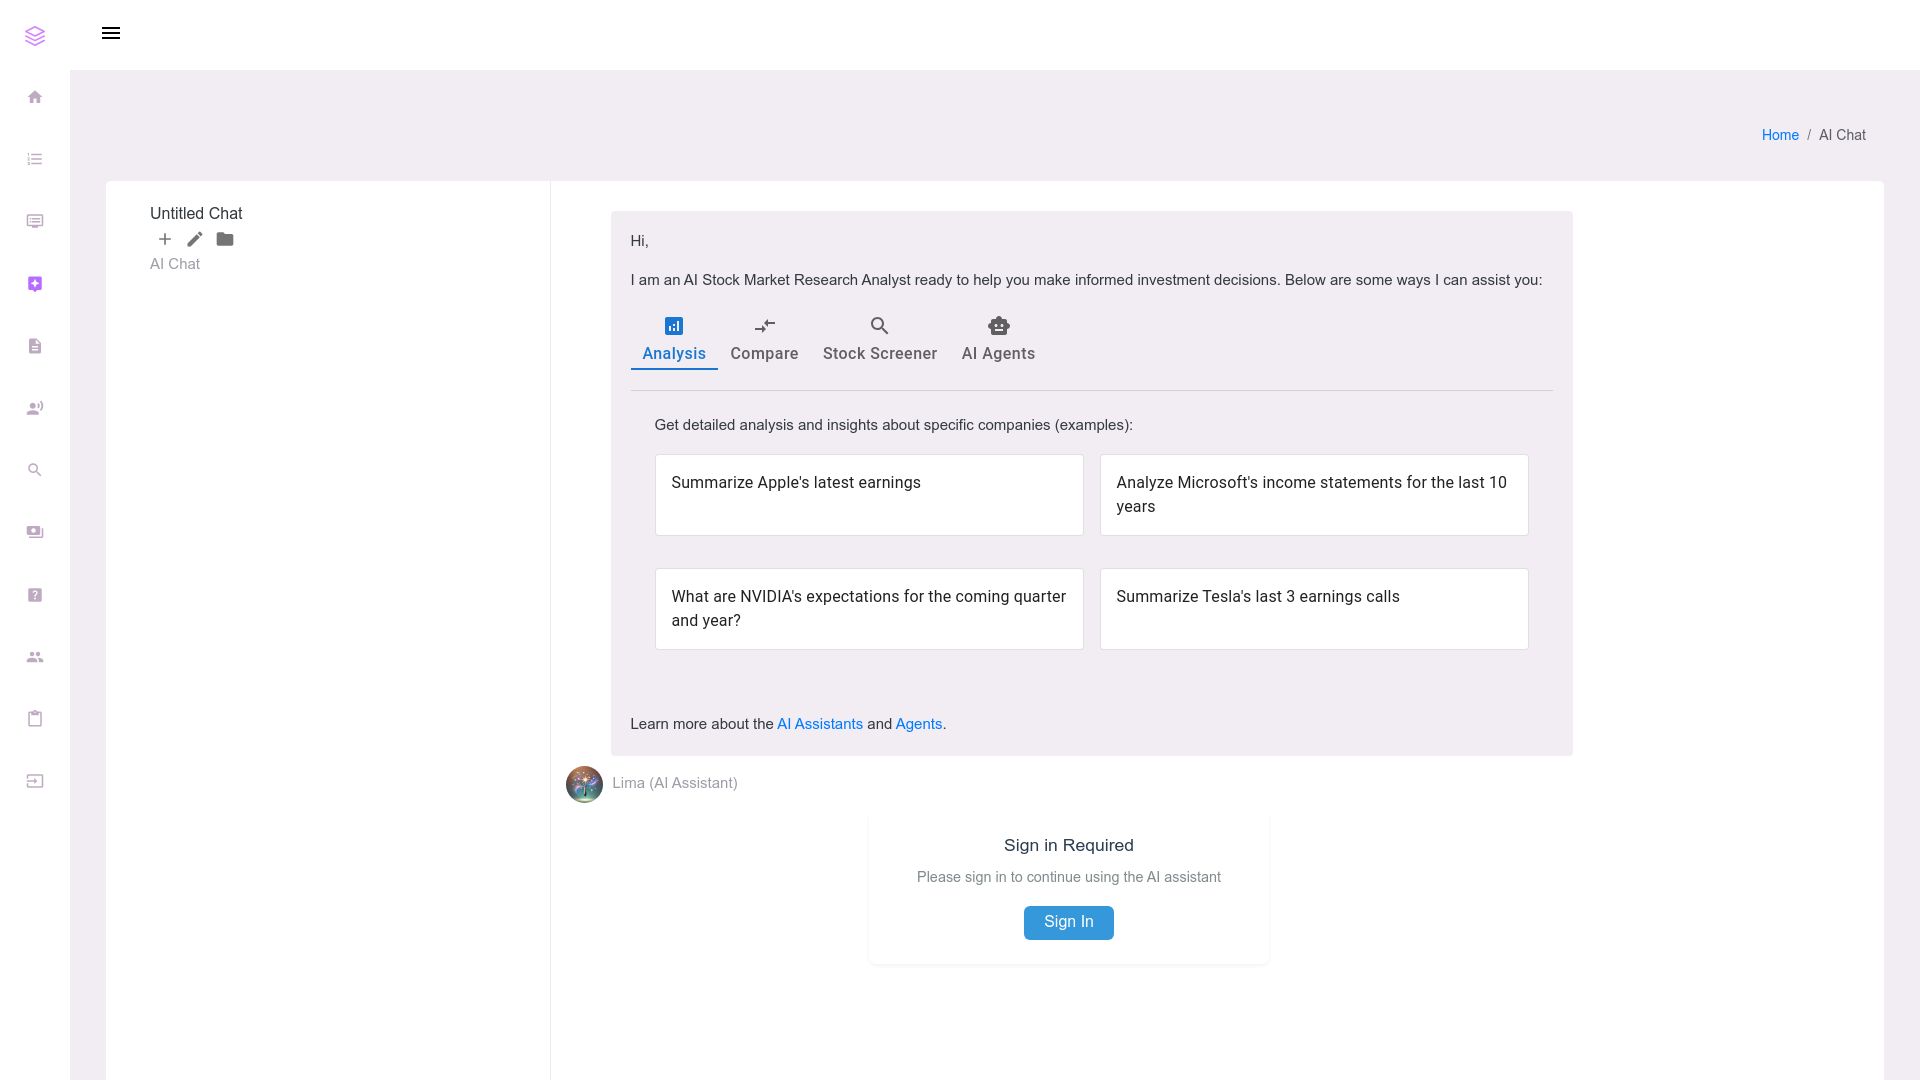Rename chat using the pencil icon
Screen dimensions: 1920x1080
(195, 239)
